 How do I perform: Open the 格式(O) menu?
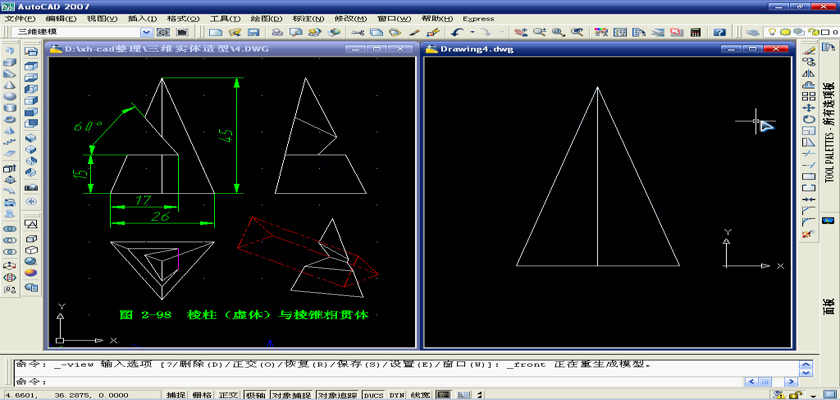184,19
